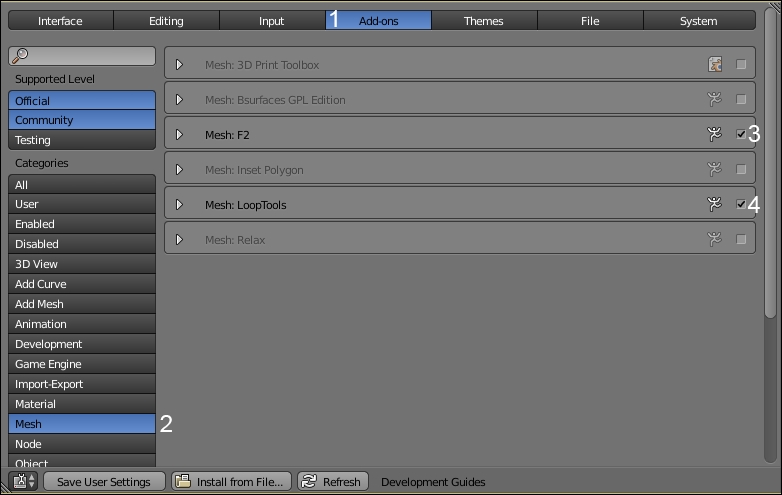This screenshot has width=782, height=495.
Task: Open the Development Guides link
Action: click(x=433, y=482)
